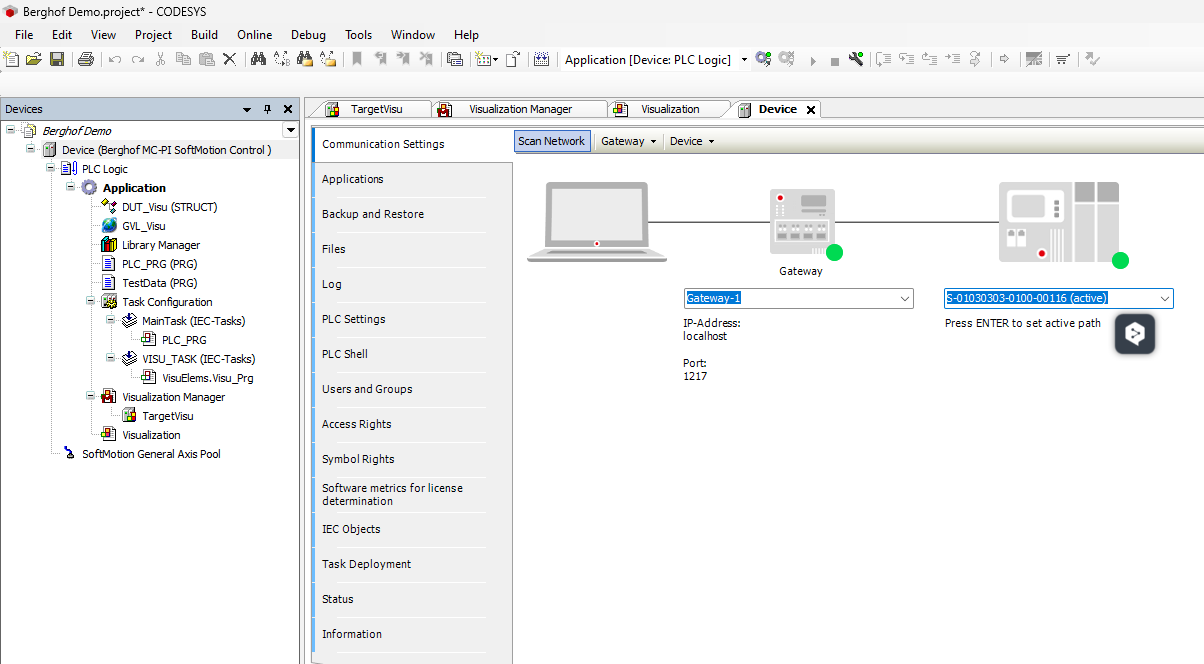Save project with floppy disk icon

[57, 59]
